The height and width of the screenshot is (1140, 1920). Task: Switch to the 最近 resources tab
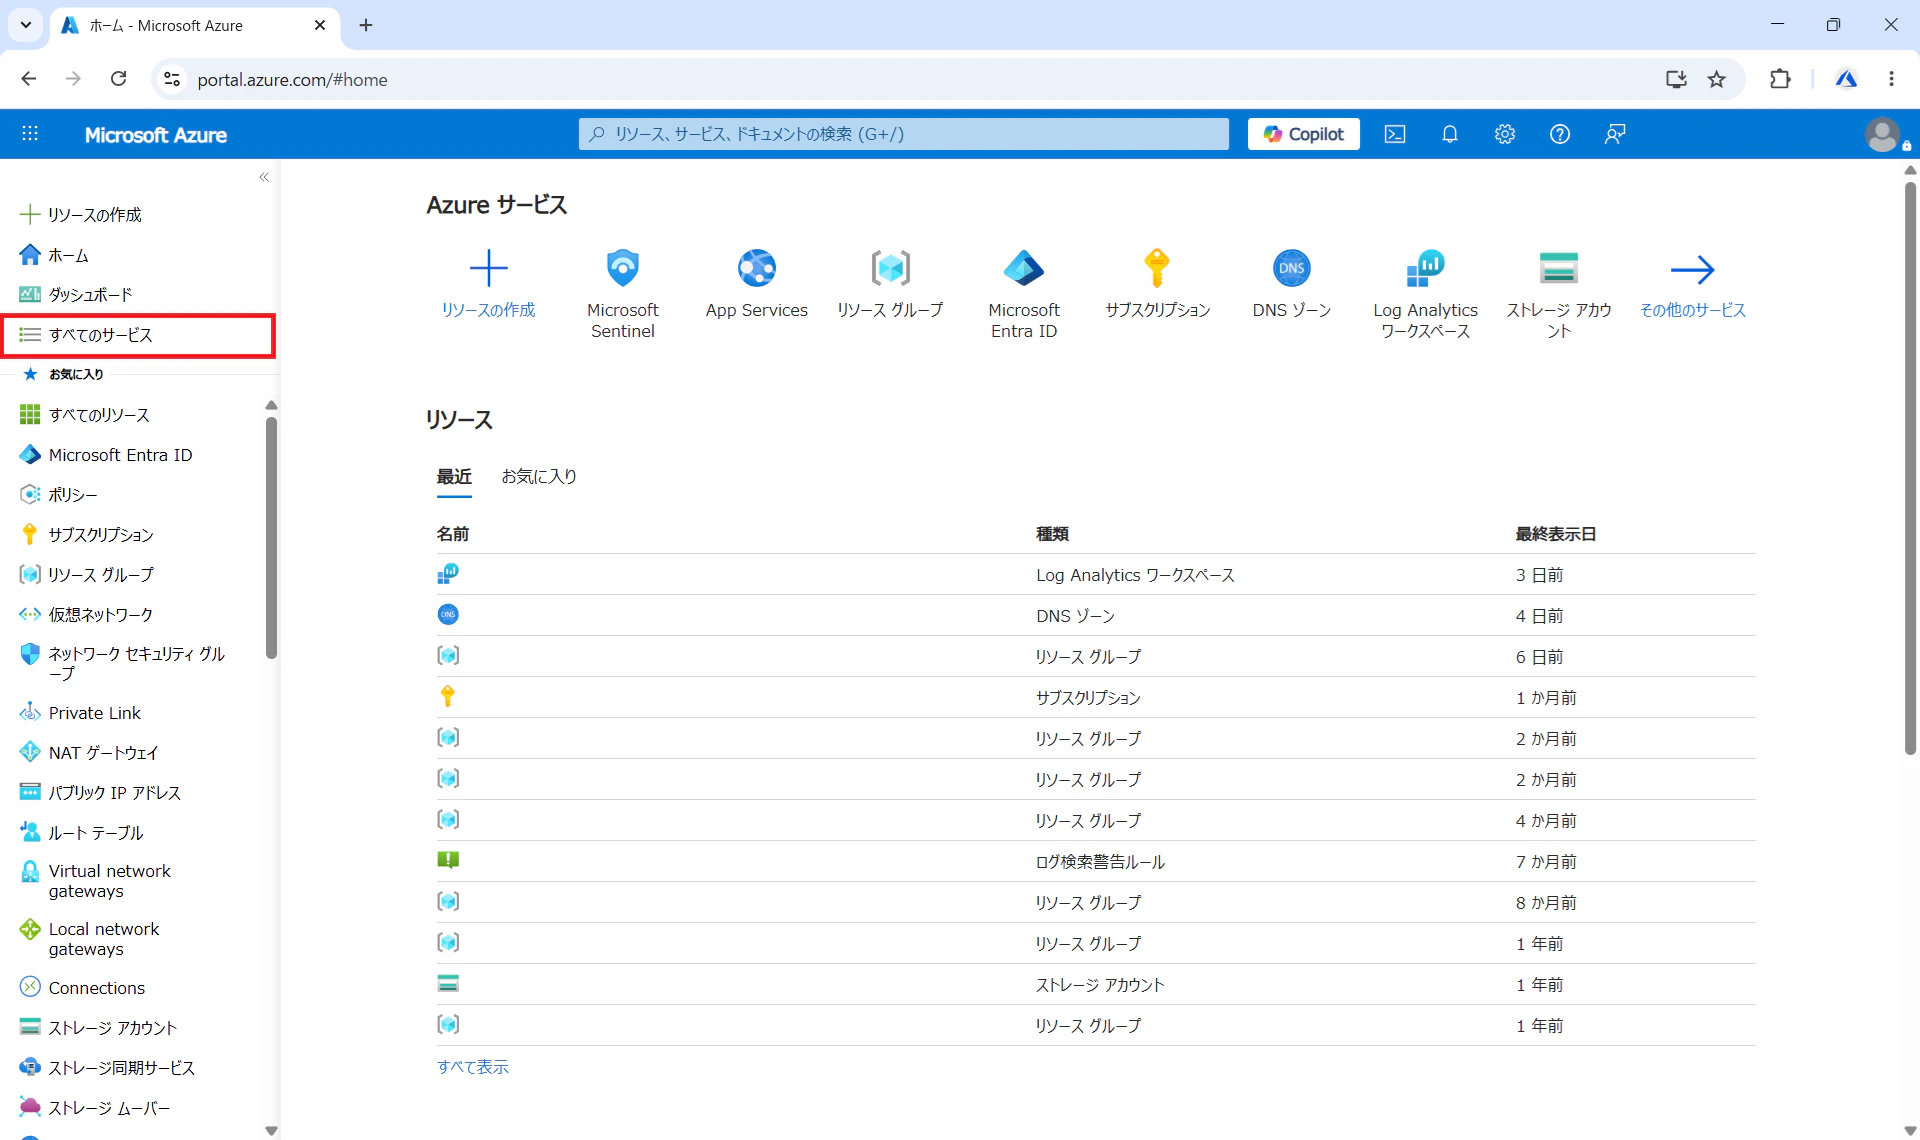[454, 477]
